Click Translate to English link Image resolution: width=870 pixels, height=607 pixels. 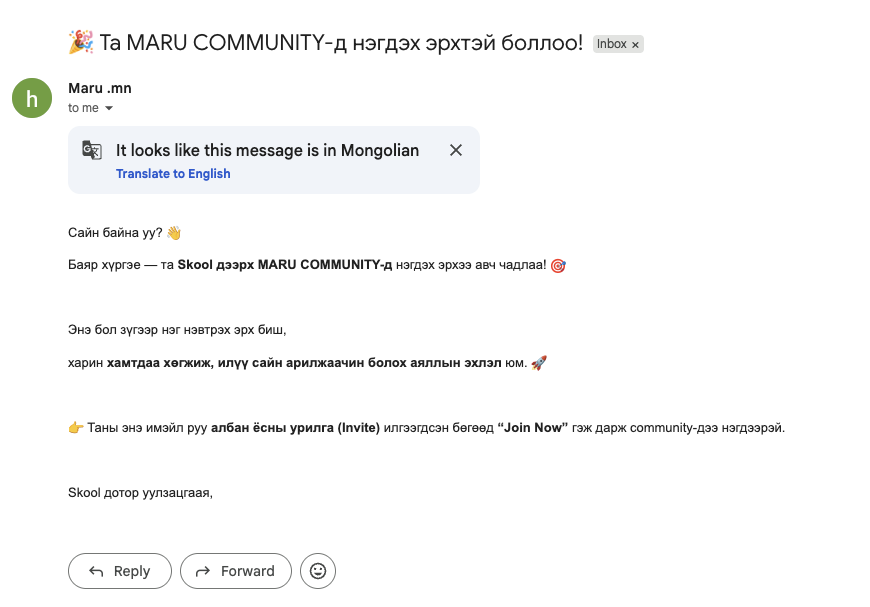tap(173, 174)
